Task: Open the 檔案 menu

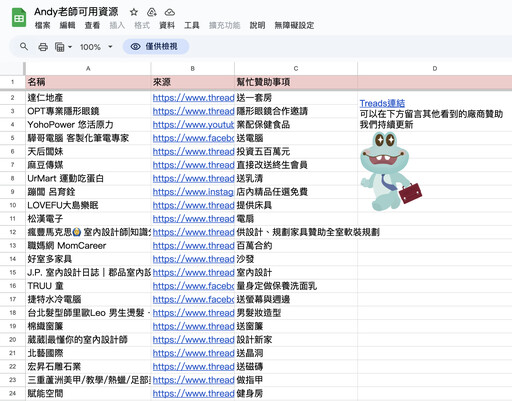Action: tap(42, 25)
